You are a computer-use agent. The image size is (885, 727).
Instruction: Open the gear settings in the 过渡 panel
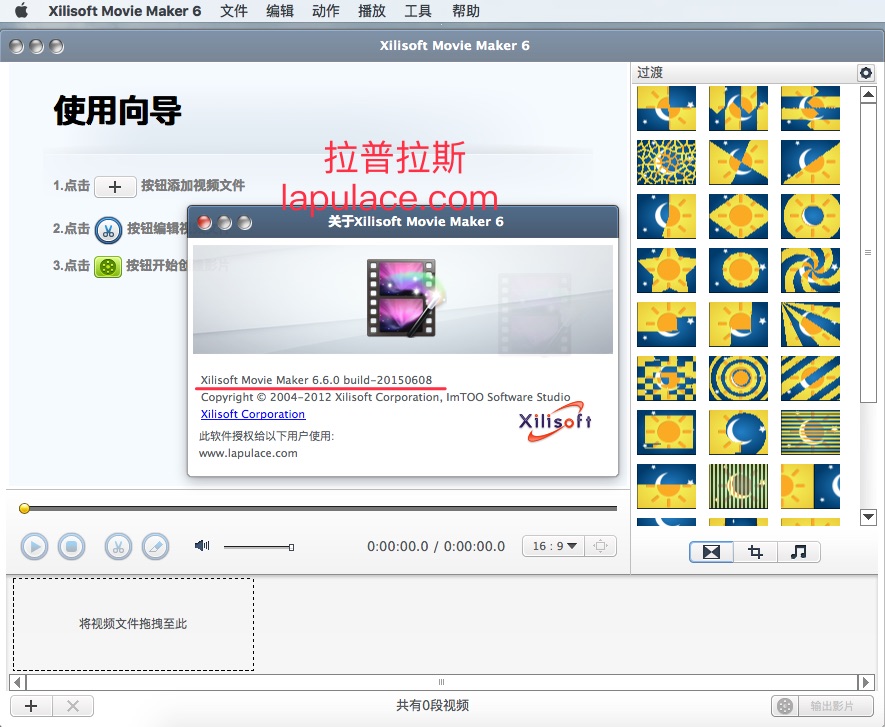(866, 72)
